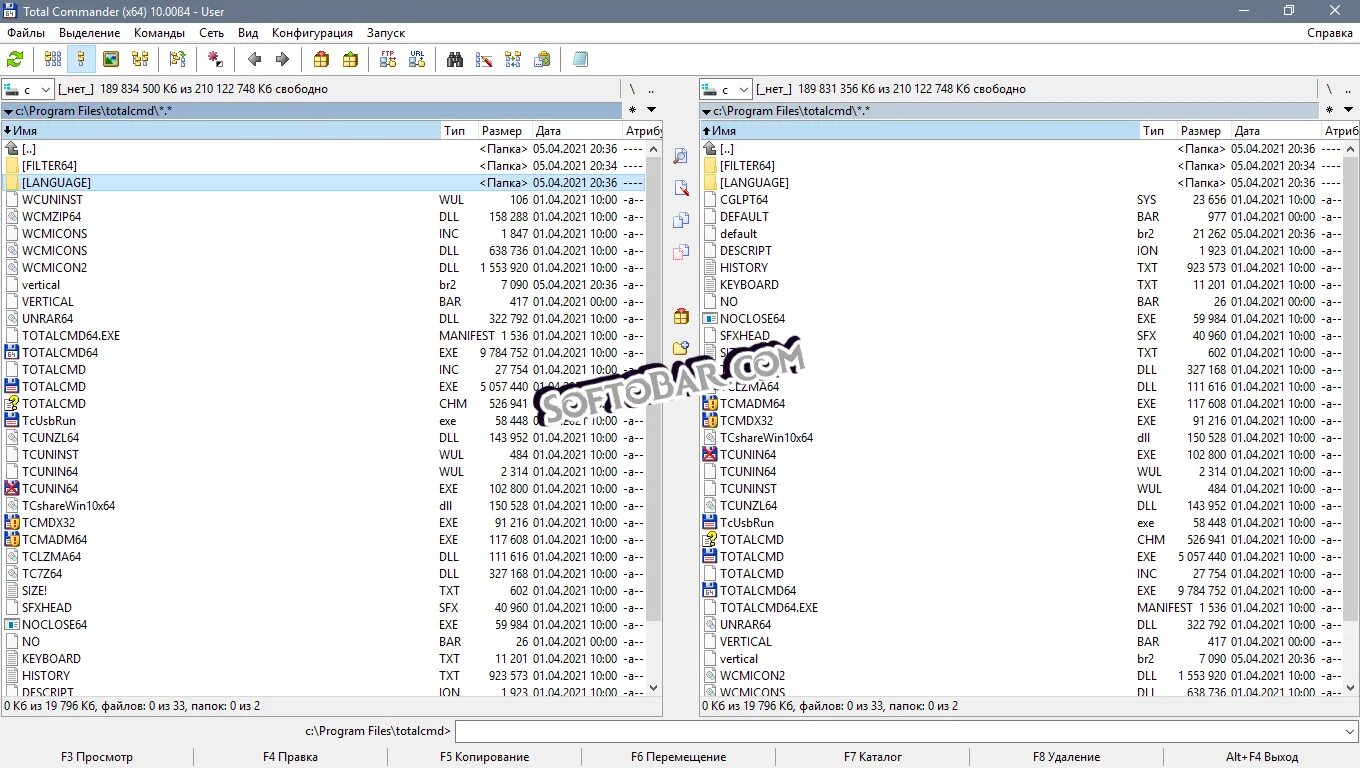Open the URL new FTP connection icon

tap(417, 59)
